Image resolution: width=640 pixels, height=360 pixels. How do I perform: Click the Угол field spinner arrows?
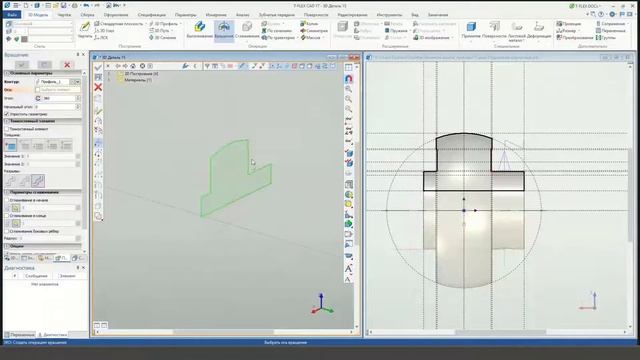78,98
